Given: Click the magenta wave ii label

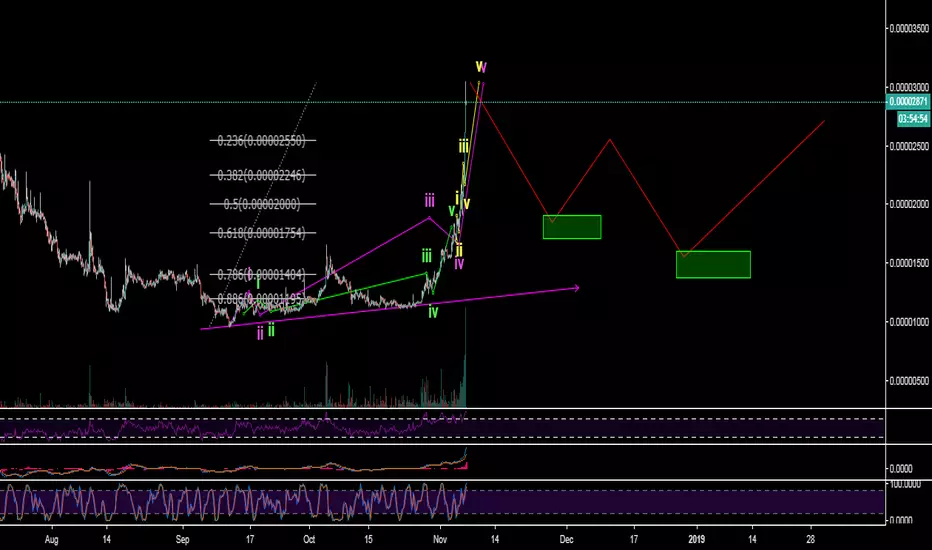Looking at the screenshot, I should [260, 334].
